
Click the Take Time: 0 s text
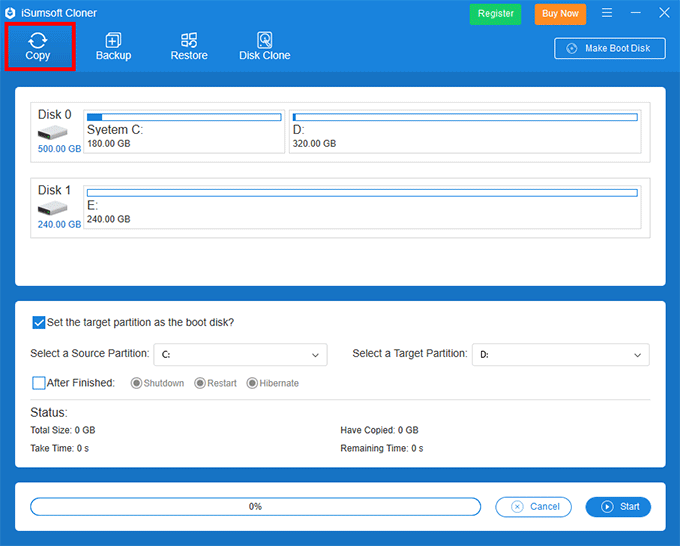[x=59, y=448]
